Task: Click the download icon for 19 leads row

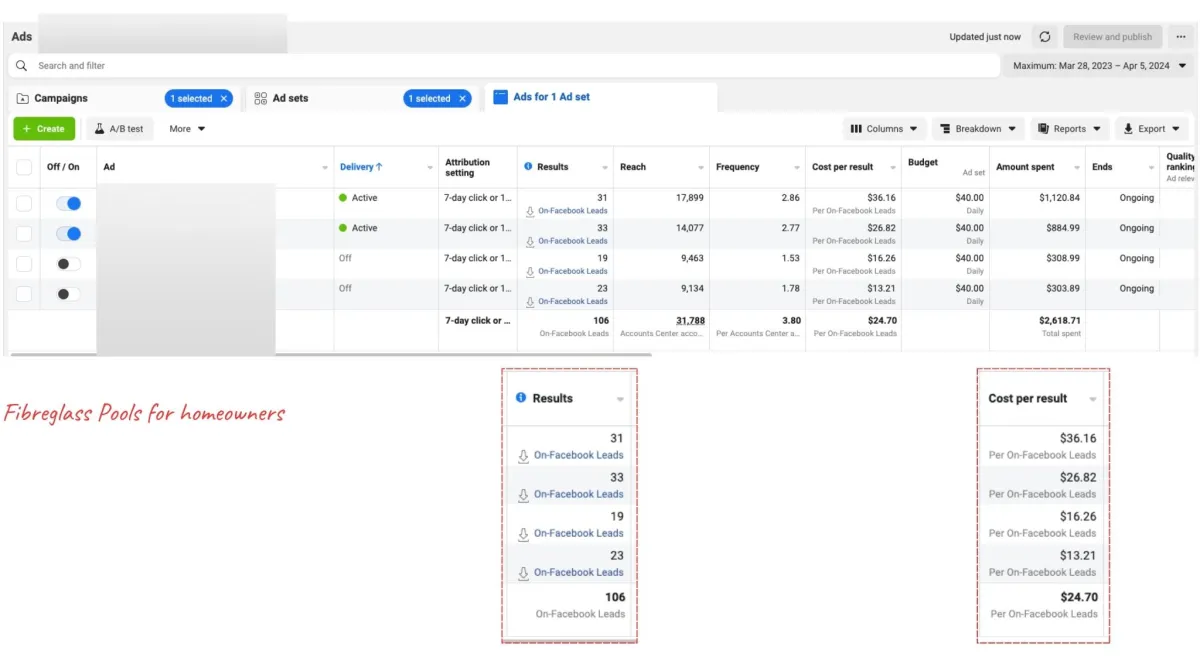Action: [530, 271]
